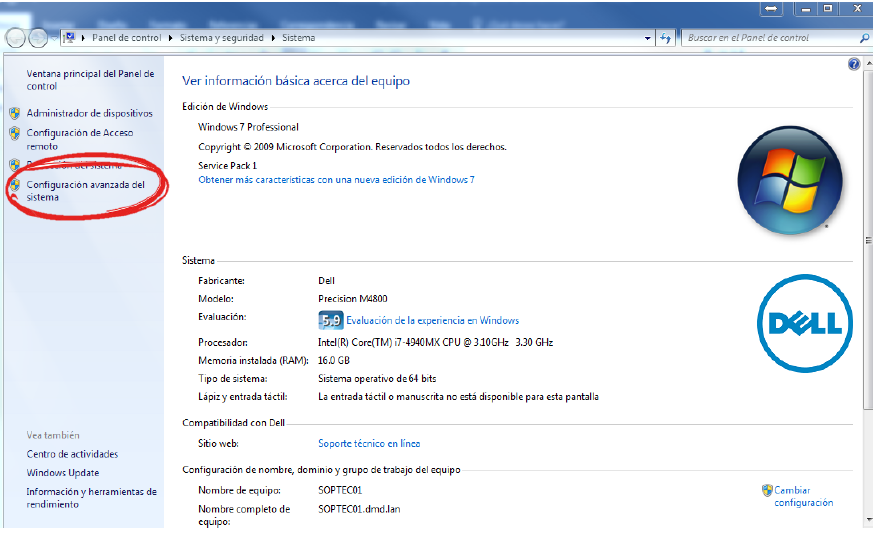Click the computer icon in address bar
877x537 pixels.
coord(69,37)
